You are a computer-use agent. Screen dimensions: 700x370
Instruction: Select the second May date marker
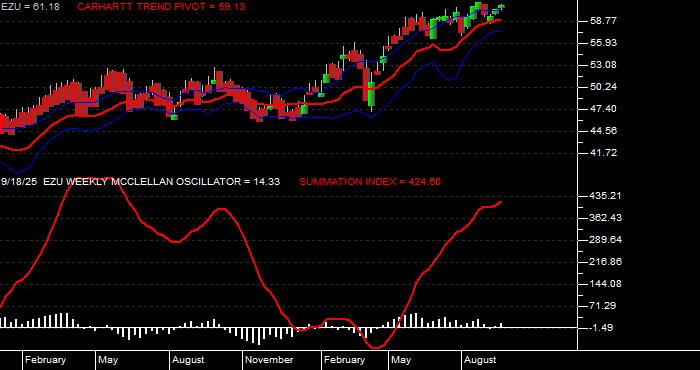tap(401, 360)
